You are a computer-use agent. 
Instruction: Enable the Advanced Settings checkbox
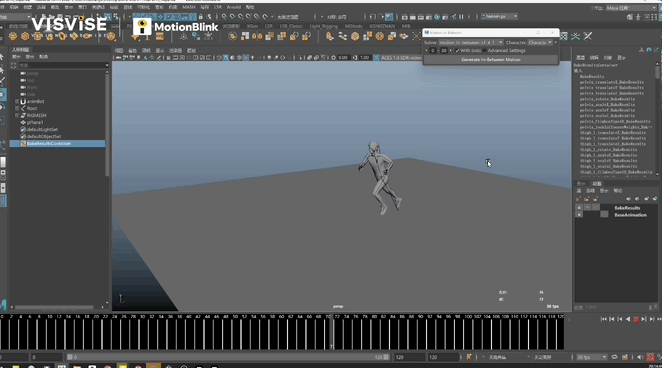(x=484, y=51)
